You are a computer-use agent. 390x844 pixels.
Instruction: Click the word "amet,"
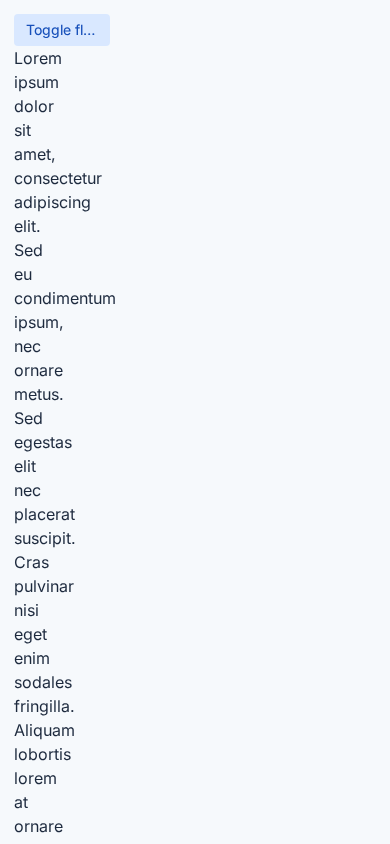pos(35,155)
